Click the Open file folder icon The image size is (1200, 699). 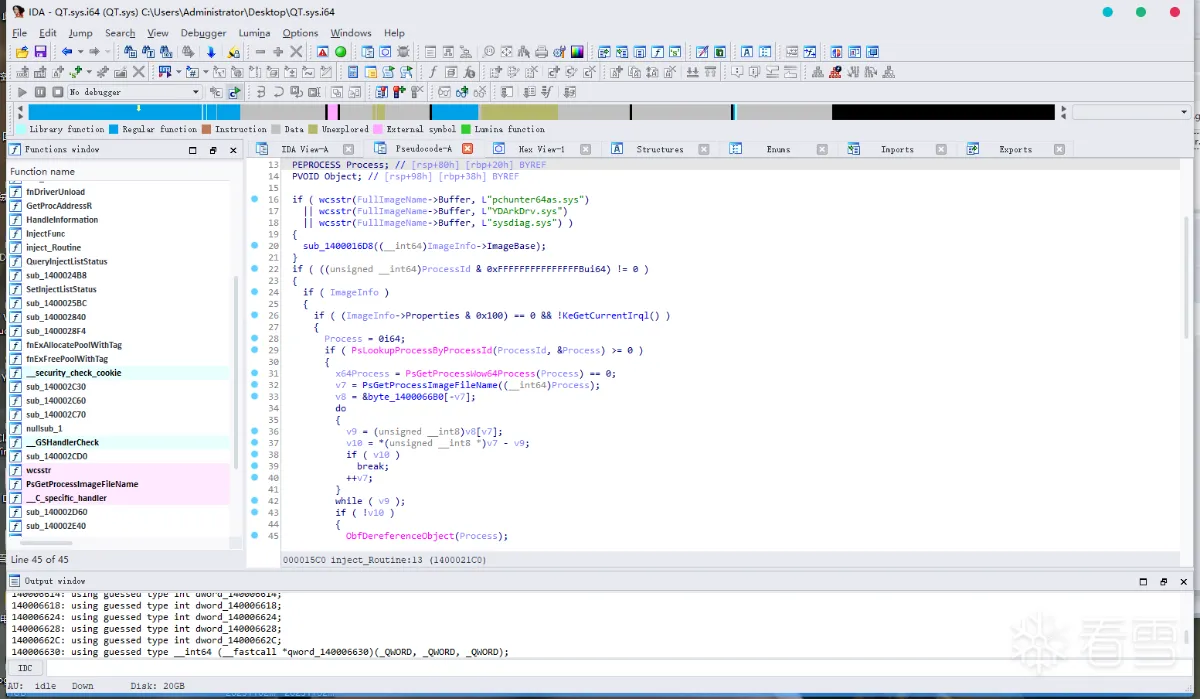[22, 52]
